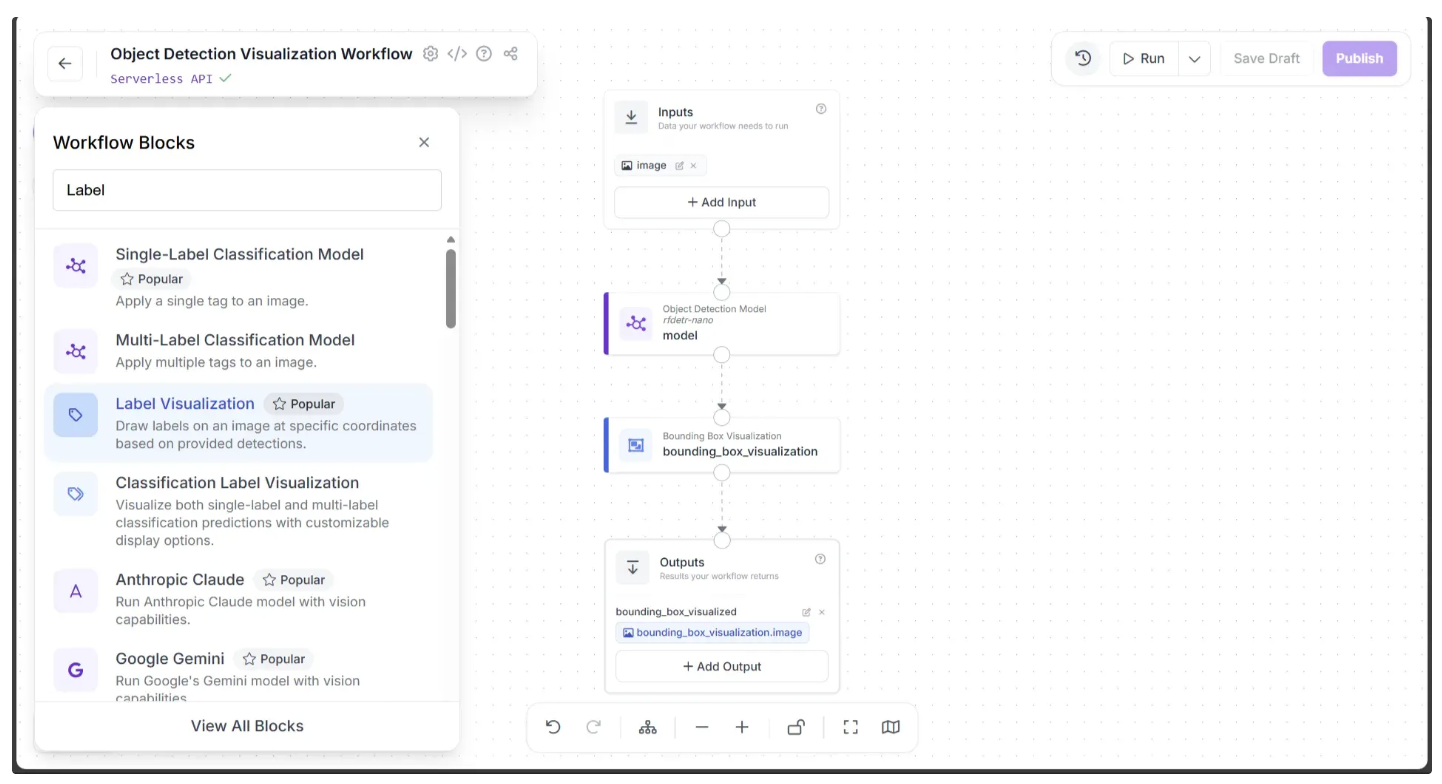Click Add Output
The image size is (1442, 784).
pyautogui.click(x=722, y=666)
